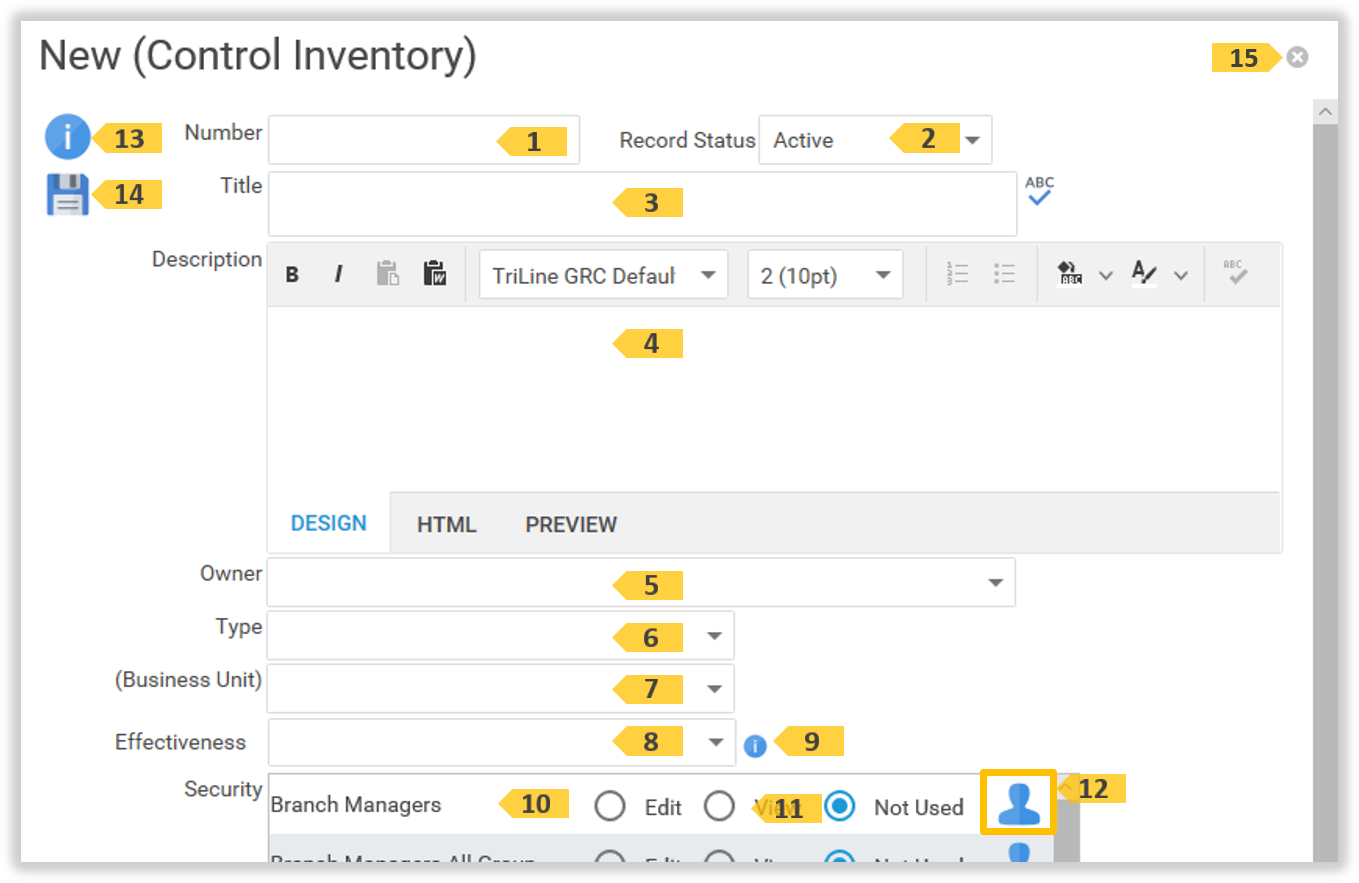Click the info icon beside Effectiveness
Viewport: 1359px width, 883px height.
[756, 746]
